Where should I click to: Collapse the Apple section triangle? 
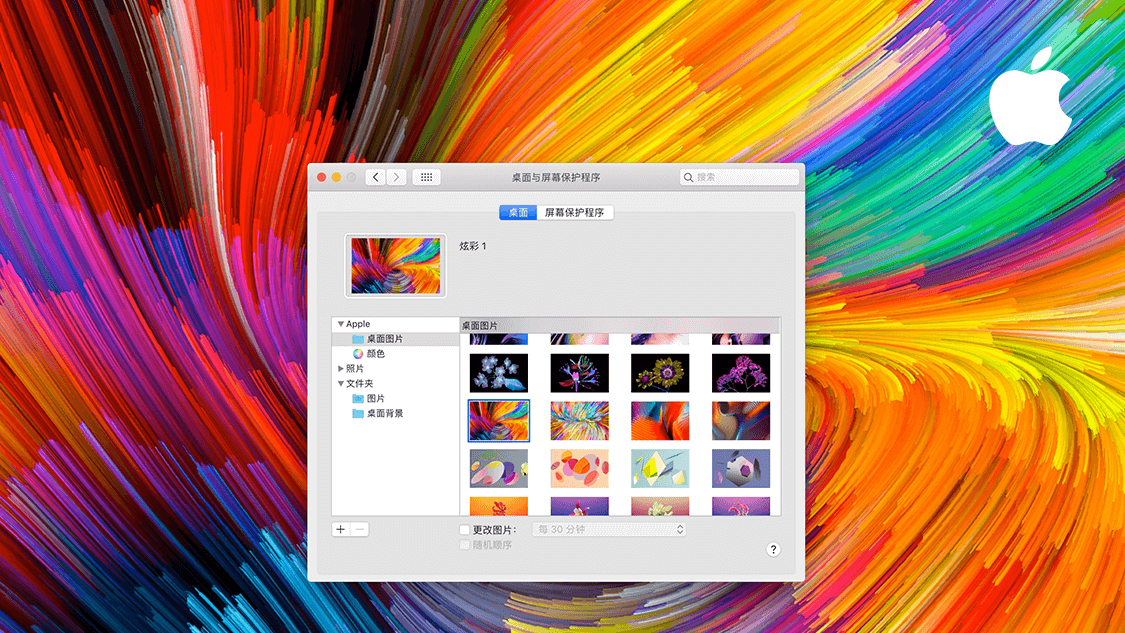tap(341, 324)
